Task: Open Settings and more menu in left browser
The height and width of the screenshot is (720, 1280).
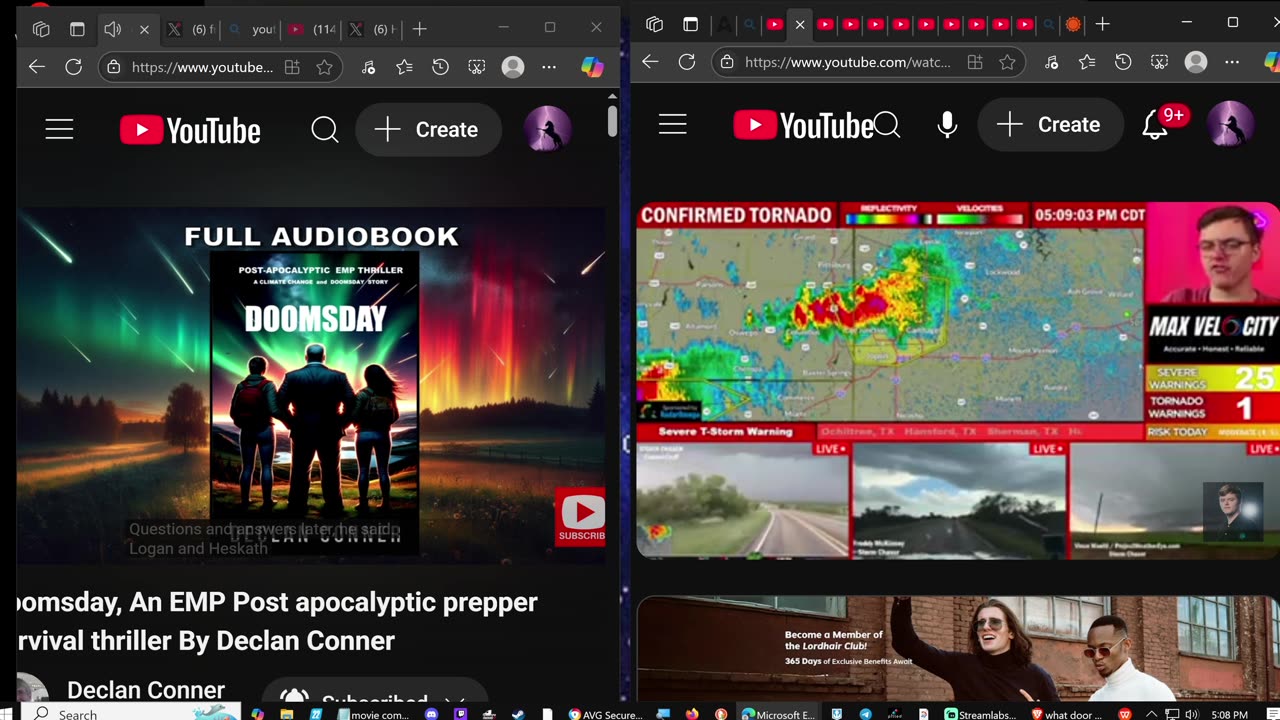Action: pos(549,67)
